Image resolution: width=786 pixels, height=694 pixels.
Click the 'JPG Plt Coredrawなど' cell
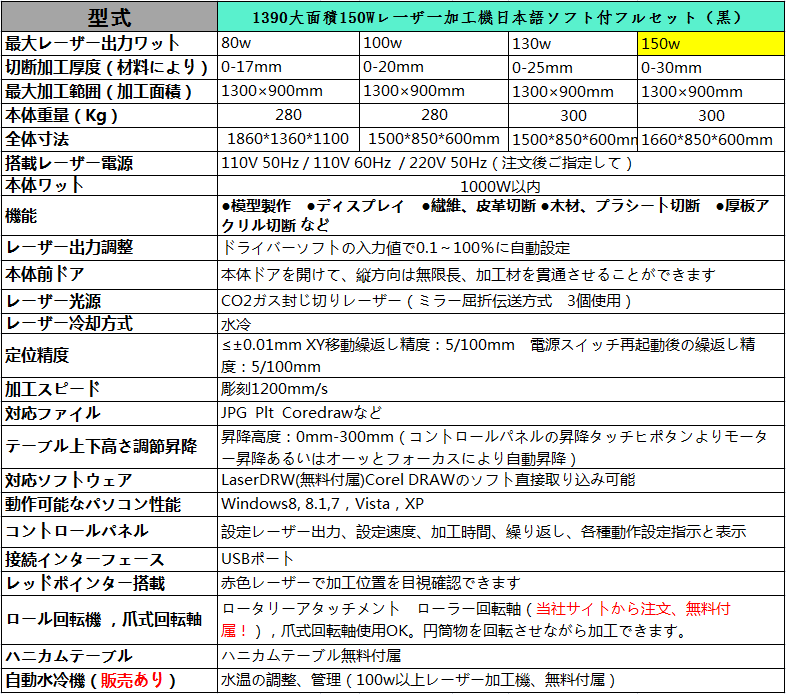pyautogui.click(x=500, y=413)
